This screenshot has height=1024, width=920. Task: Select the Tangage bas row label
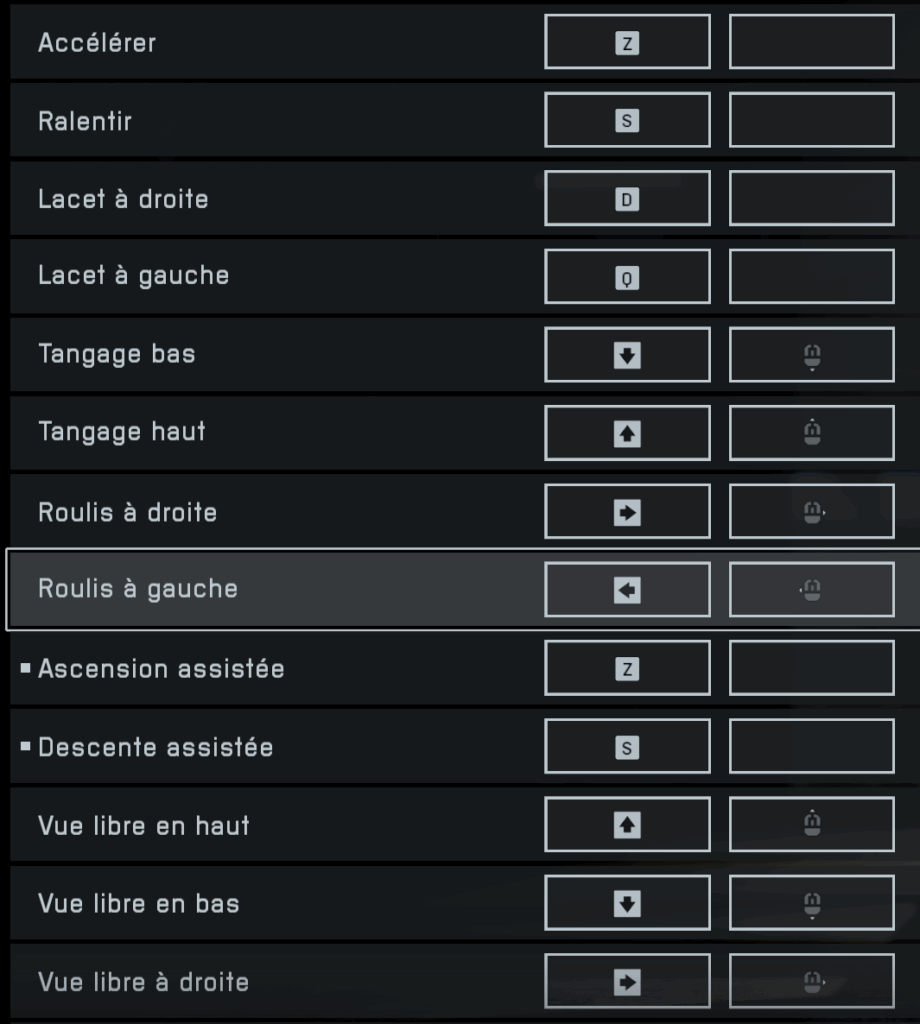pyautogui.click(x=117, y=354)
